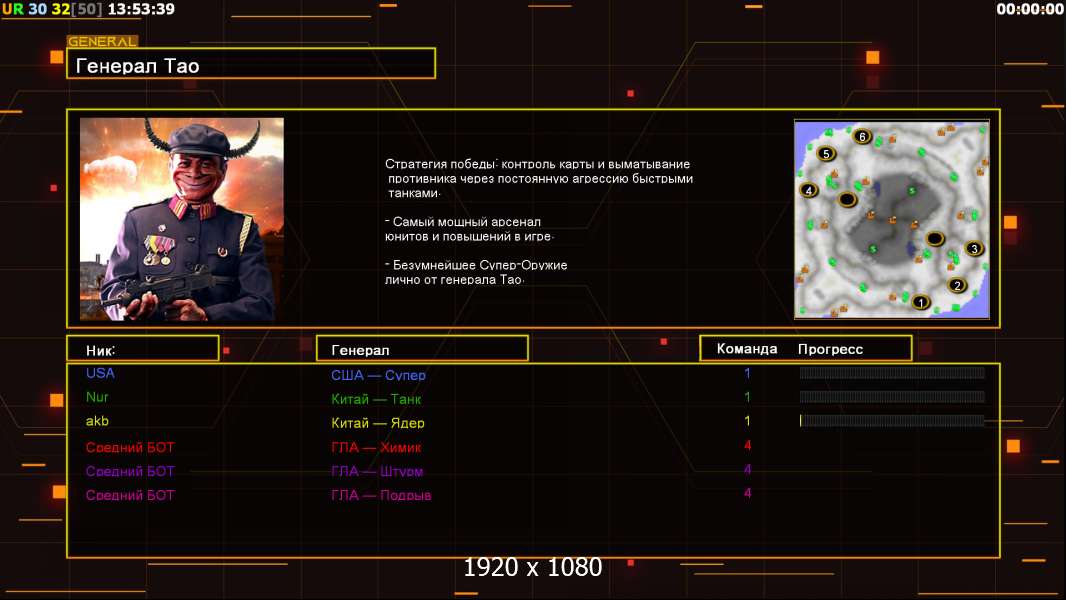Click start position marker 2 on minimap
Screen dimensions: 1066x600
click(x=957, y=285)
